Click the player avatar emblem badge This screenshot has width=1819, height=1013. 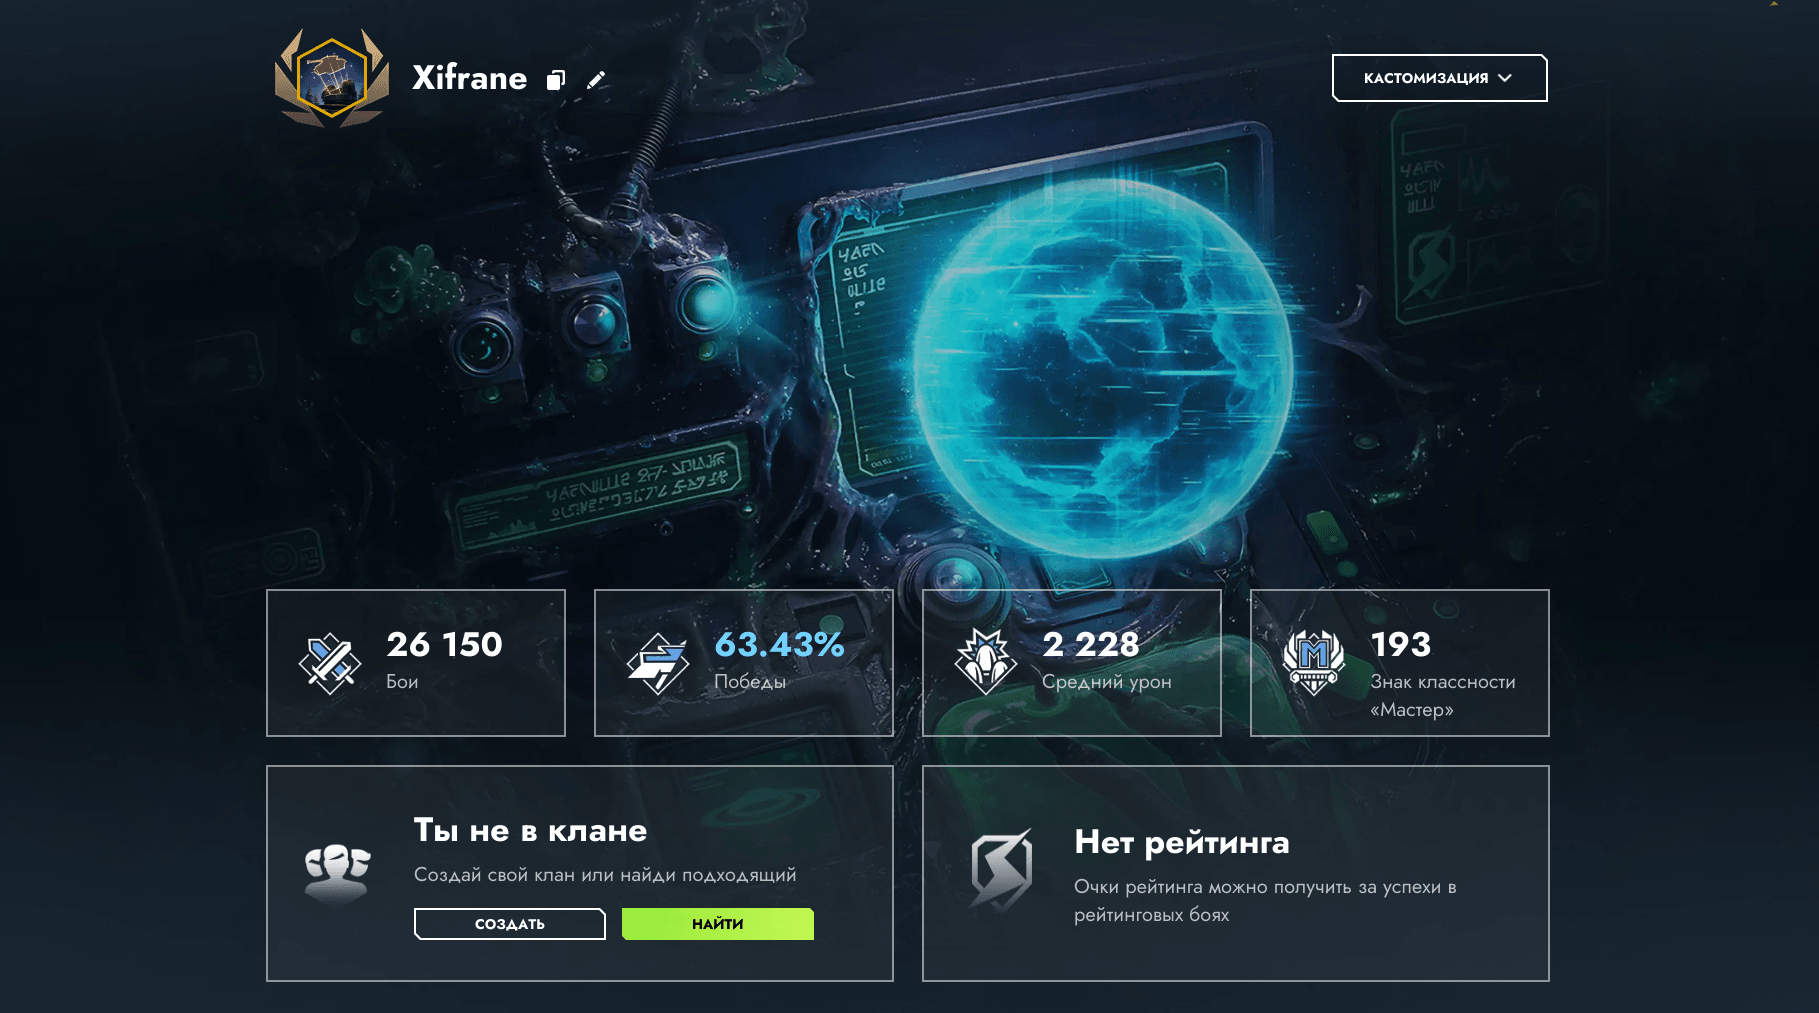332,78
